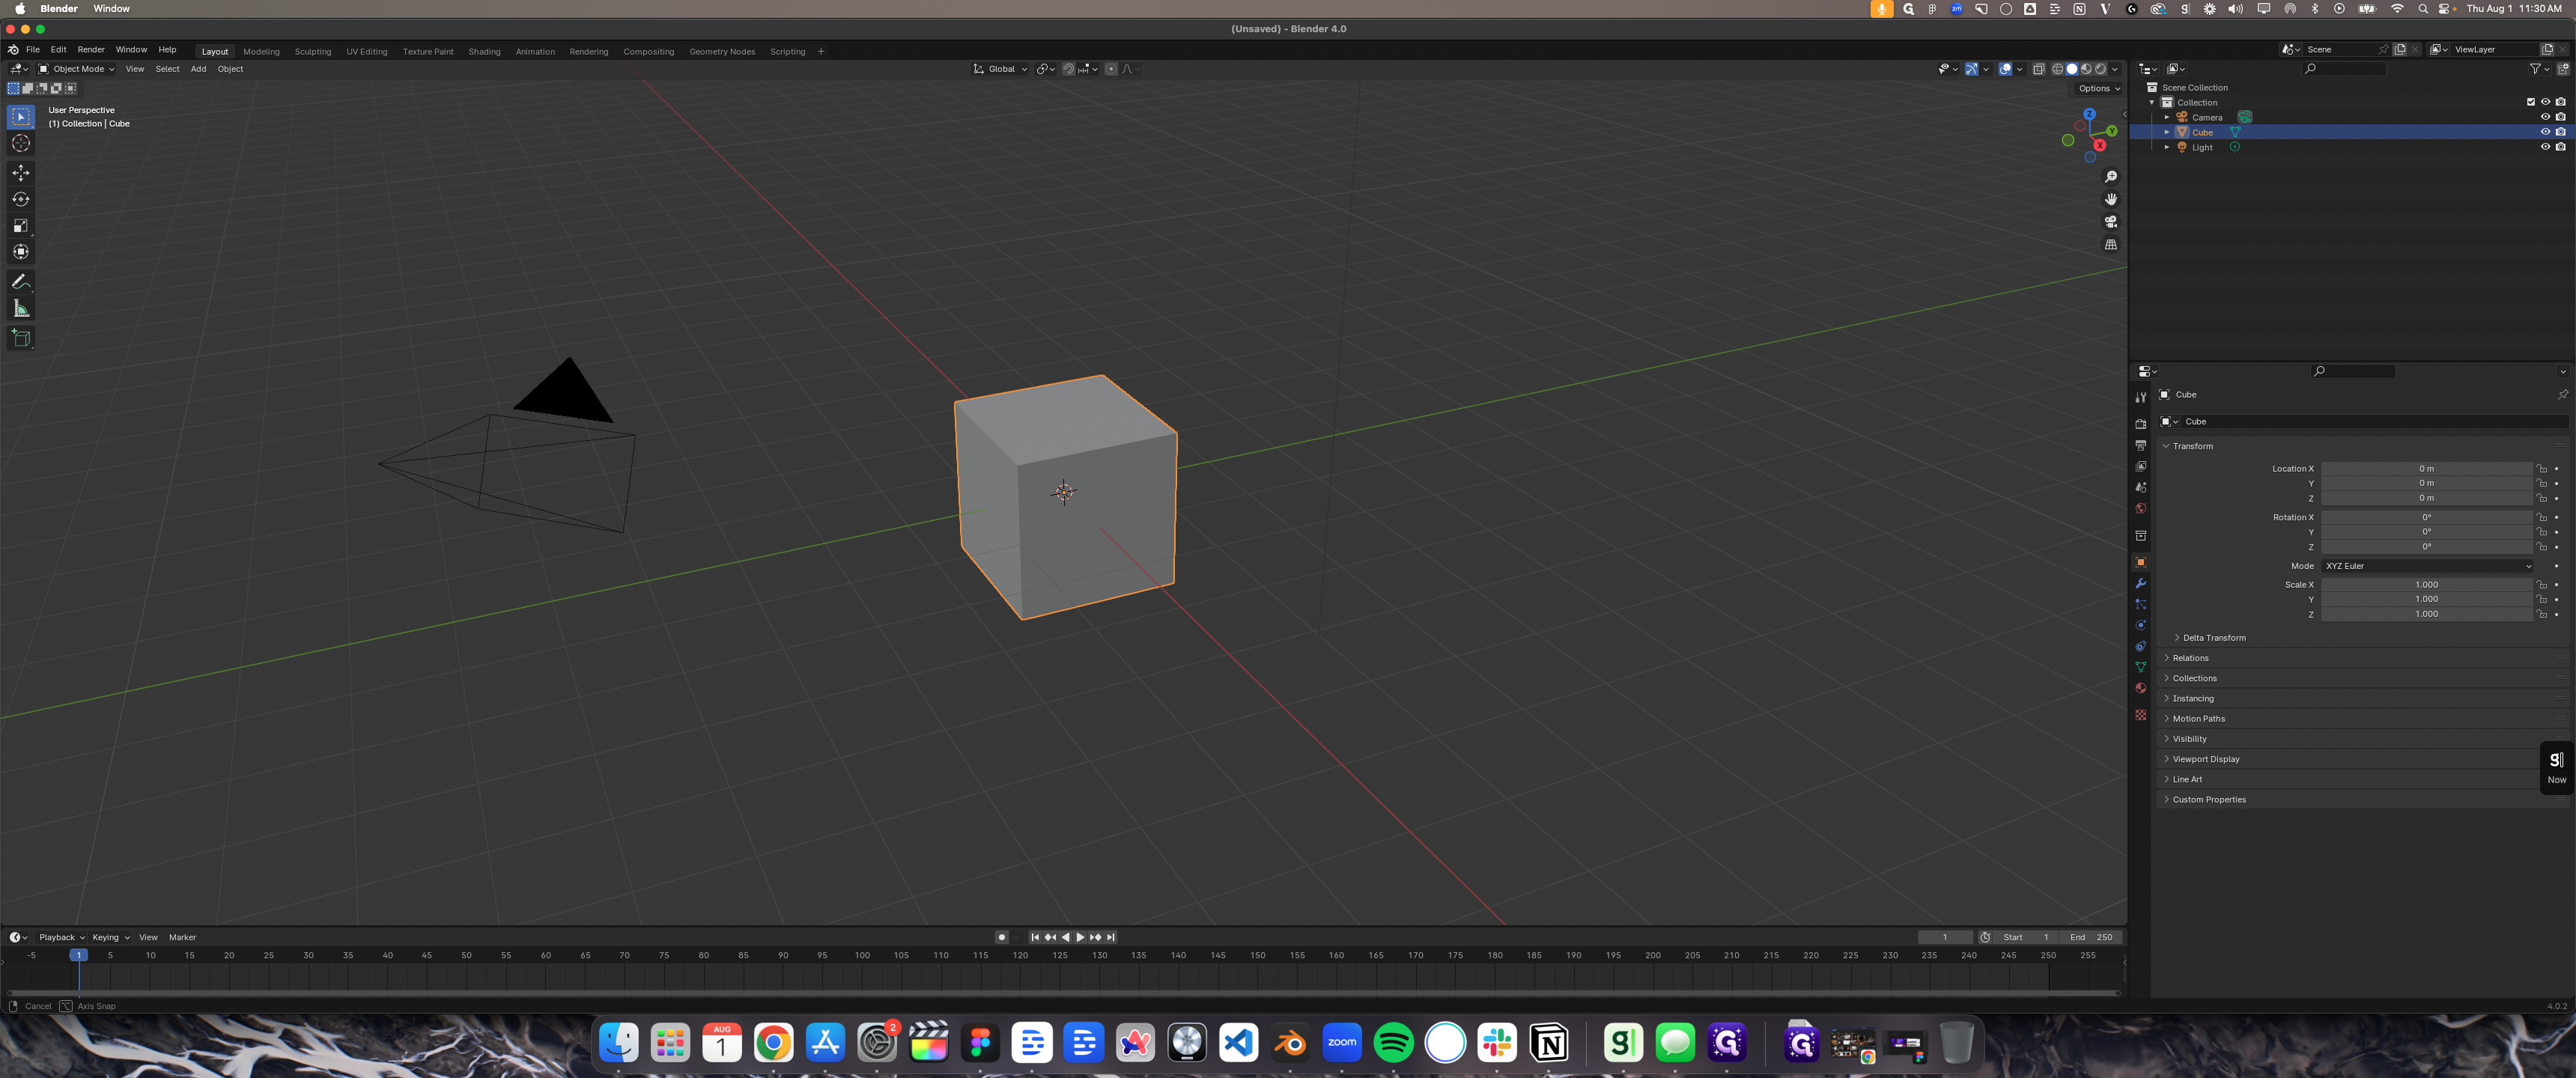Image resolution: width=2576 pixels, height=1078 pixels.
Task: Select the Rotate tool
Action: 20,199
